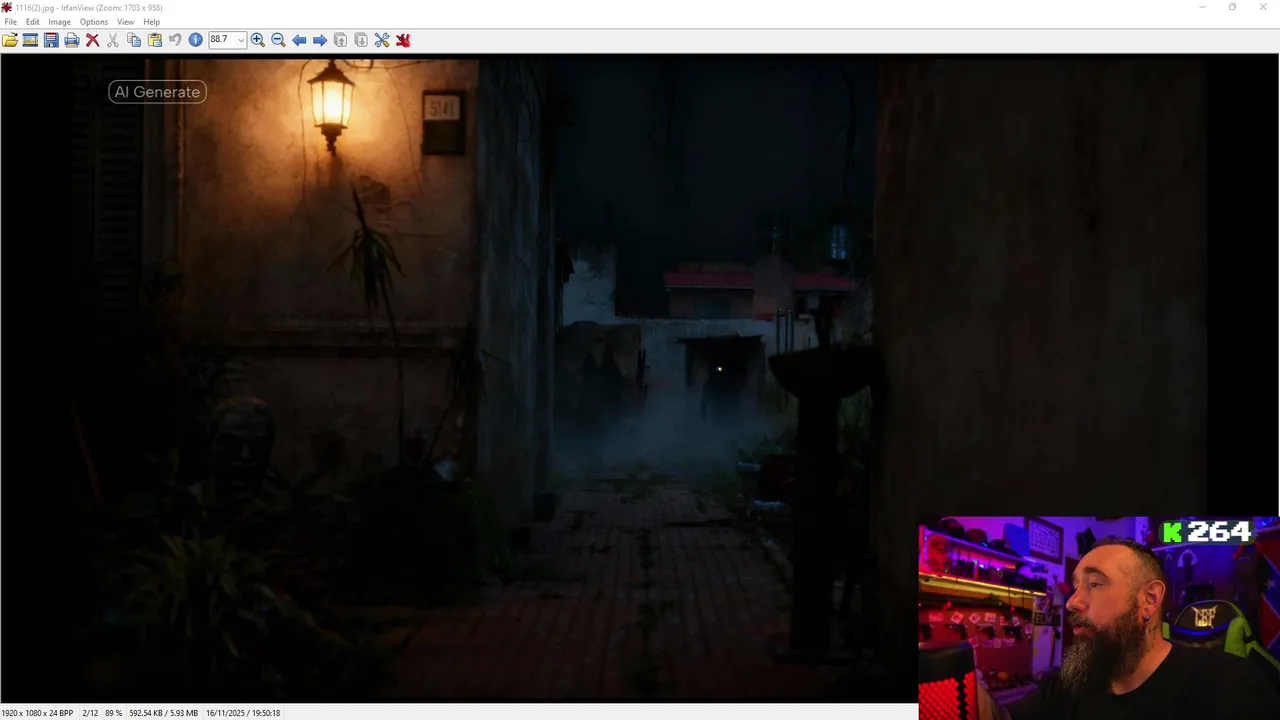Screen dimensions: 1280x720
Task: Open the File menu
Action: click(10, 22)
